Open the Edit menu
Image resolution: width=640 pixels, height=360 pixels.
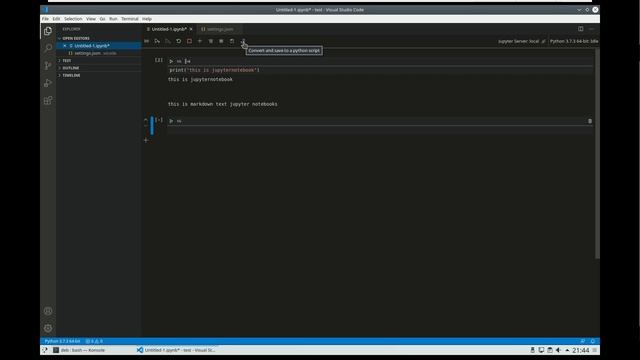[56, 19]
